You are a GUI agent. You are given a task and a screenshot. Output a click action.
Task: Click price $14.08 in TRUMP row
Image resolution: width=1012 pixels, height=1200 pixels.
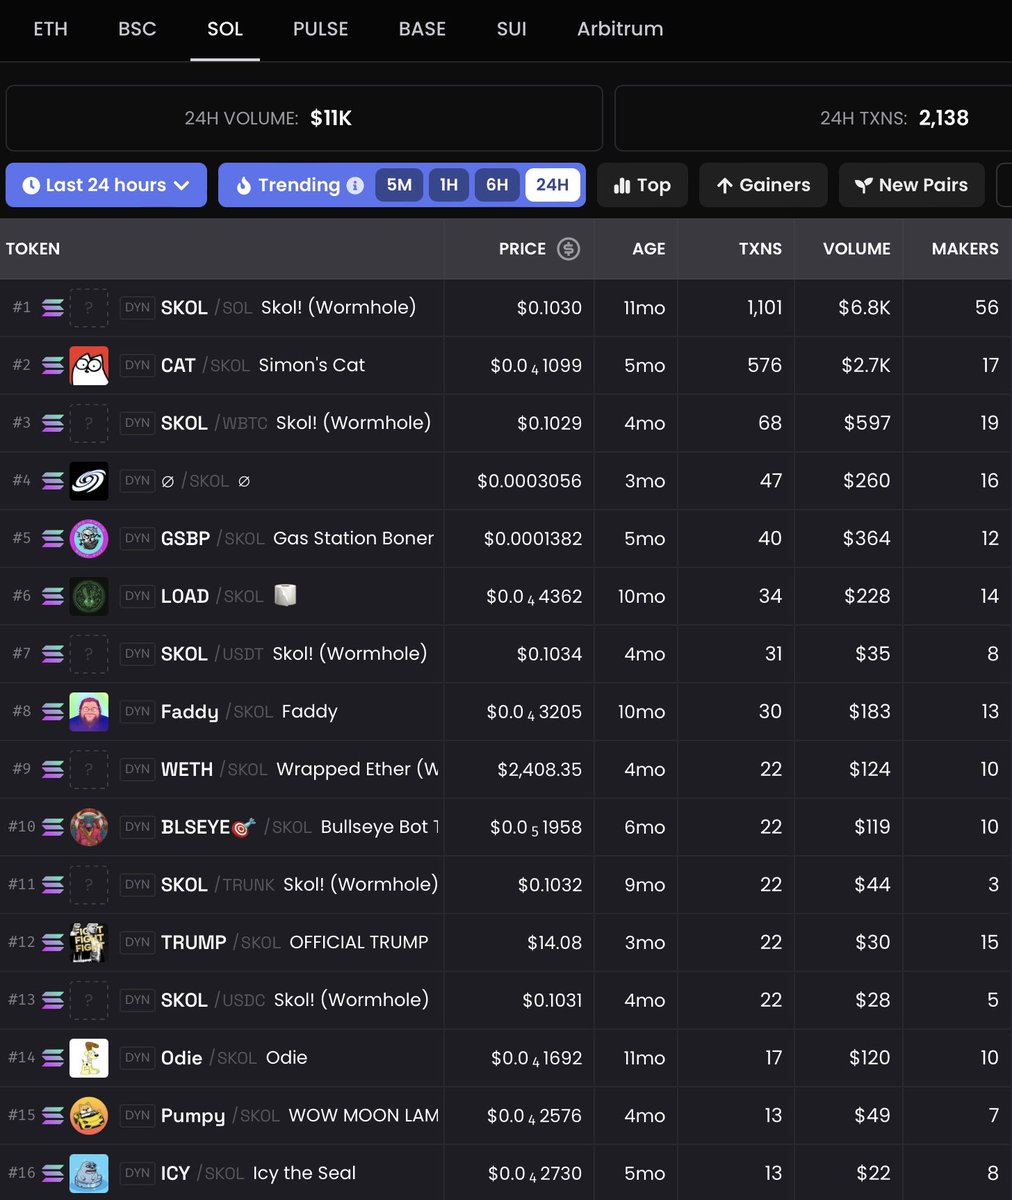coord(554,943)
